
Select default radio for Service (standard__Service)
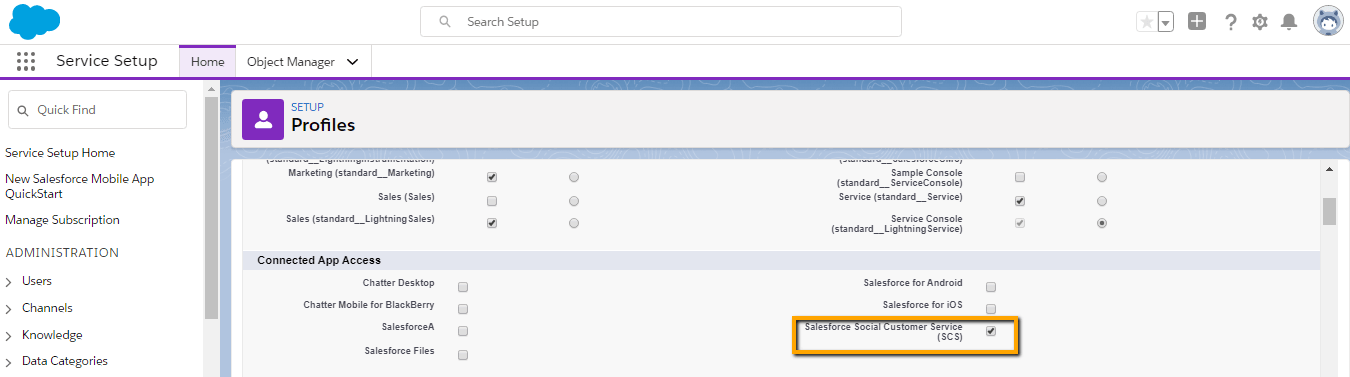(1101, 201)
